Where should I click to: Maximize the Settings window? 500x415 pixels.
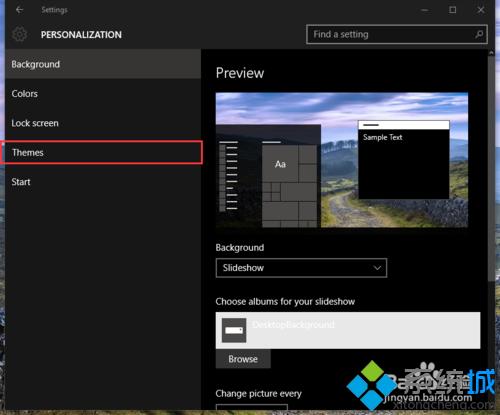coord(452,10)
